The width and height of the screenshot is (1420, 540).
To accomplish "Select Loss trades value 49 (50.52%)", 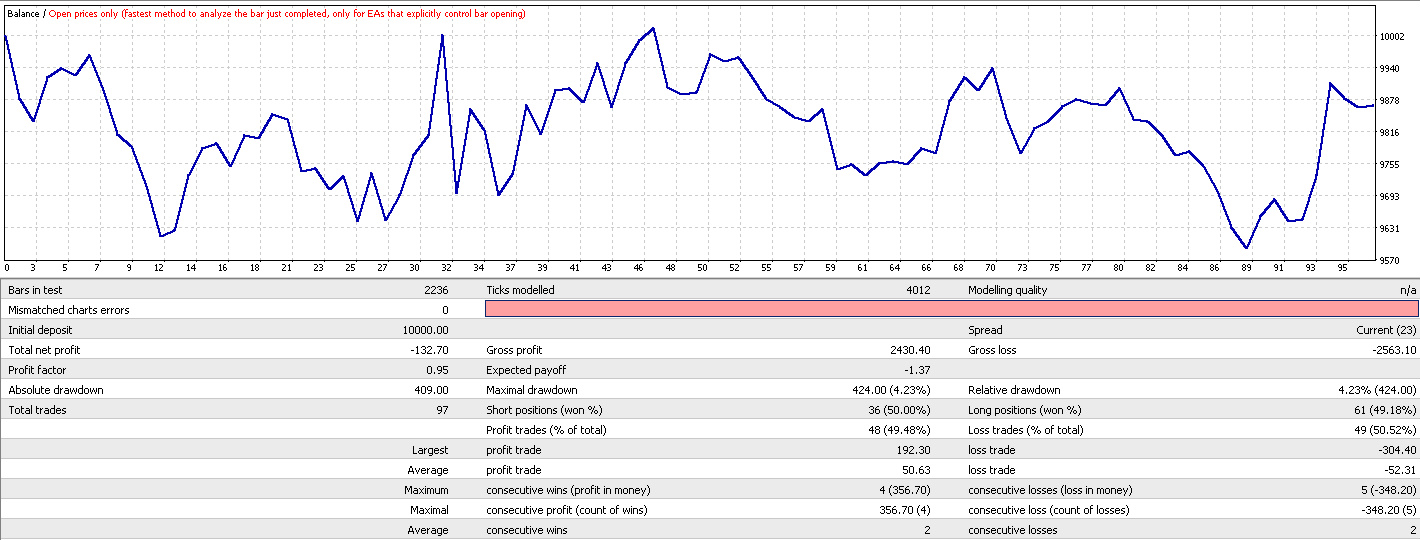I will (1385, 430).
